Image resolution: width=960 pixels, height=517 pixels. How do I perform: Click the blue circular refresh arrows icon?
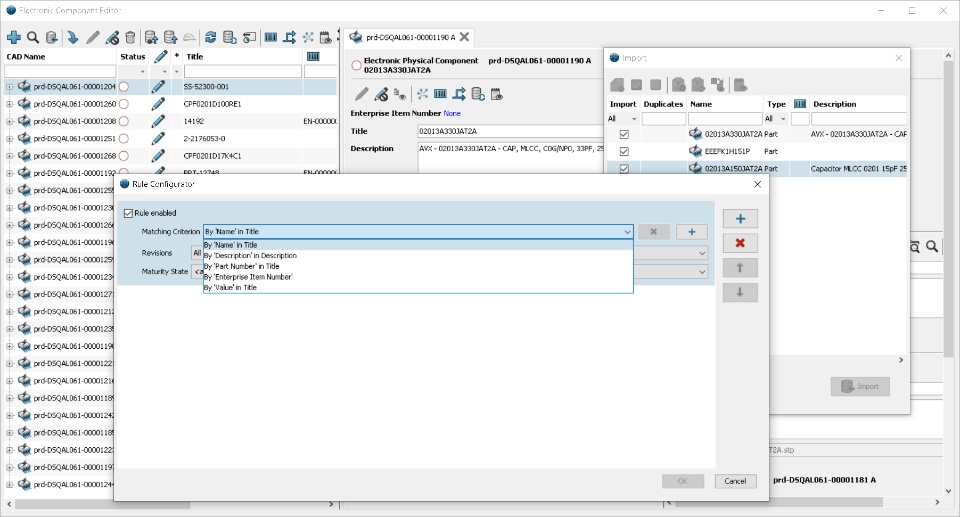pyautogui.click(x=210, y=37)
